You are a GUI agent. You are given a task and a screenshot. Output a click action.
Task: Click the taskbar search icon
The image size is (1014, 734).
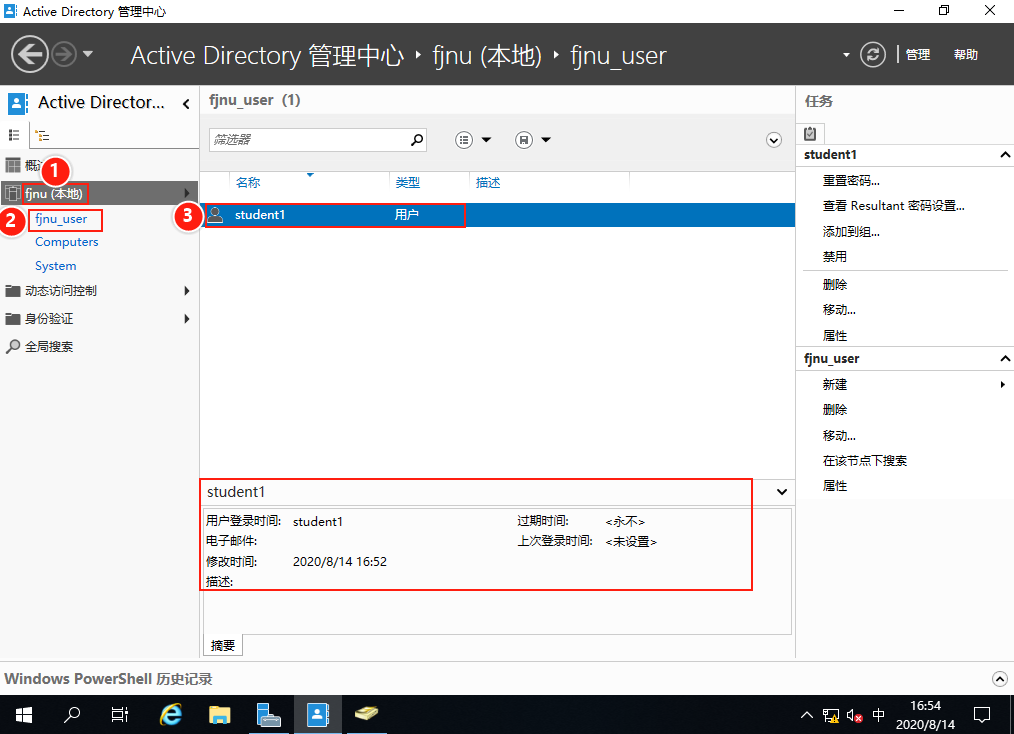[72, 715]
